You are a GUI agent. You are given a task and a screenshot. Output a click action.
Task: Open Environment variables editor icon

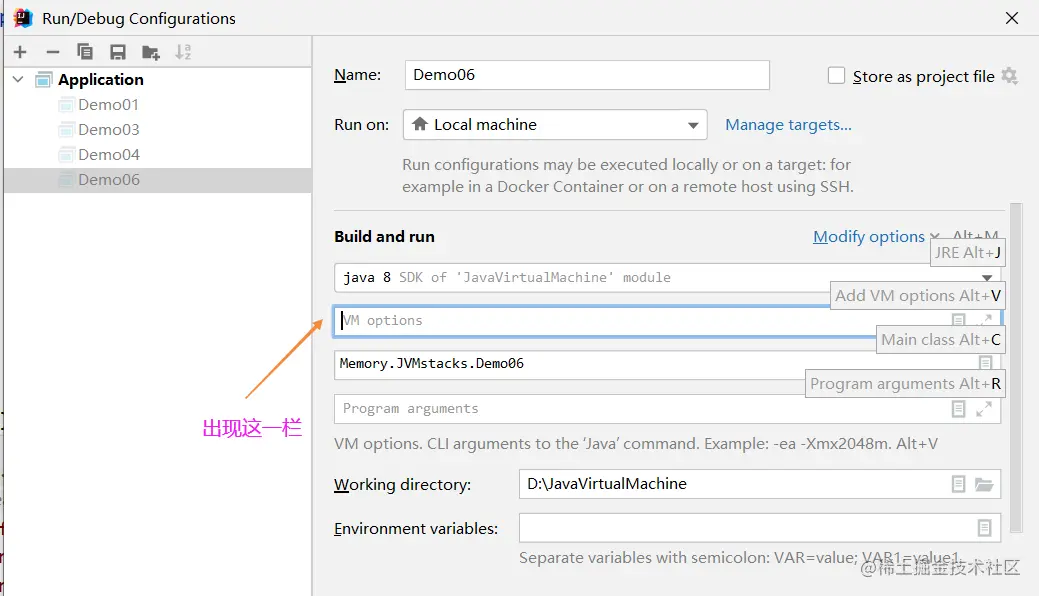(985, 528)
